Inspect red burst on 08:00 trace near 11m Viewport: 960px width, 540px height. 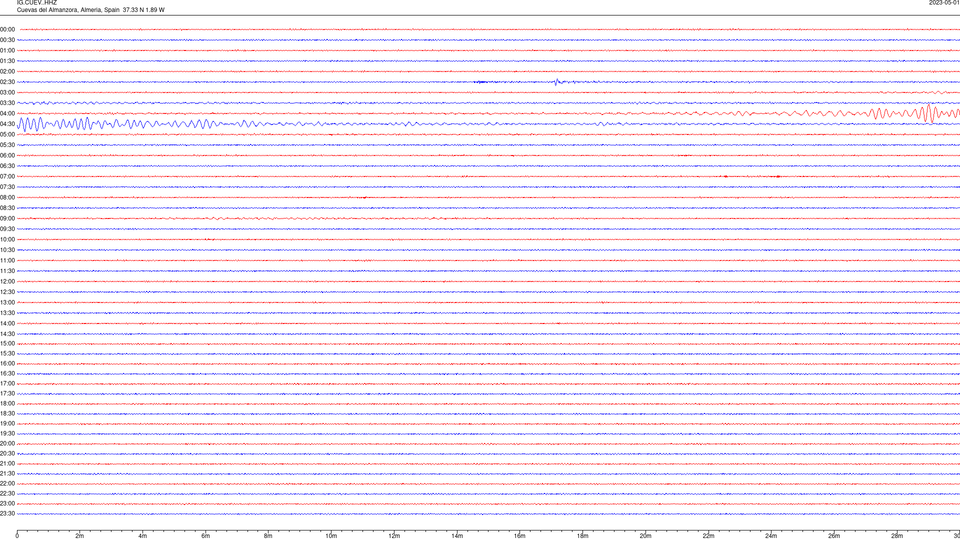365,197
